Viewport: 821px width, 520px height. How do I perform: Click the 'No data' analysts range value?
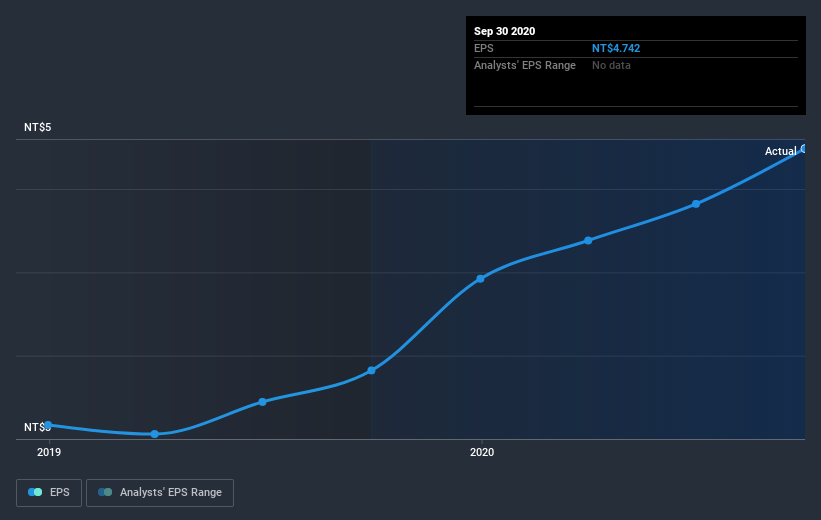click(611, 65)
